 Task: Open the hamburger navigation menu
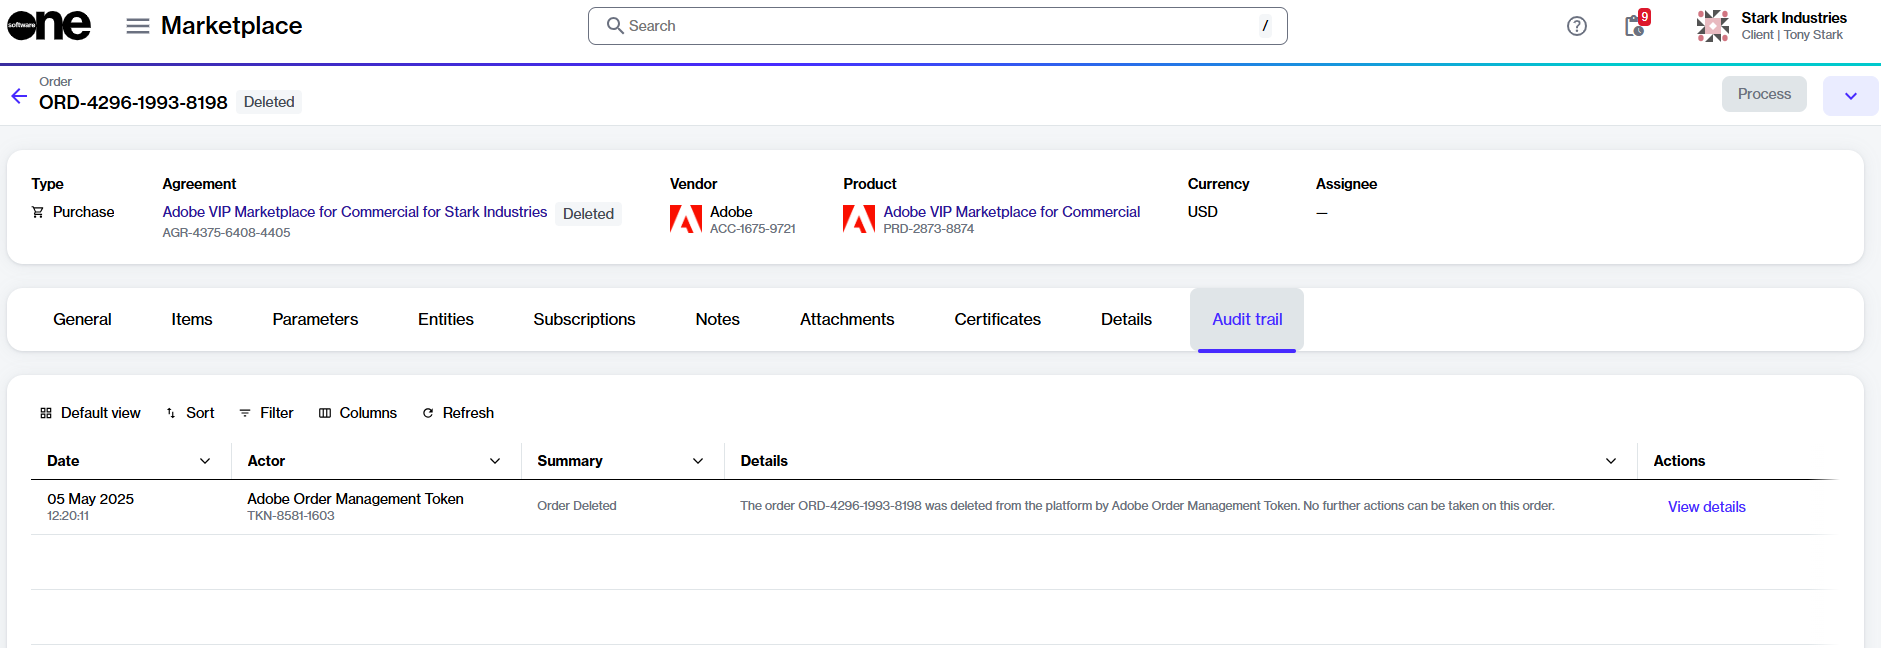[x=138, y=26]
